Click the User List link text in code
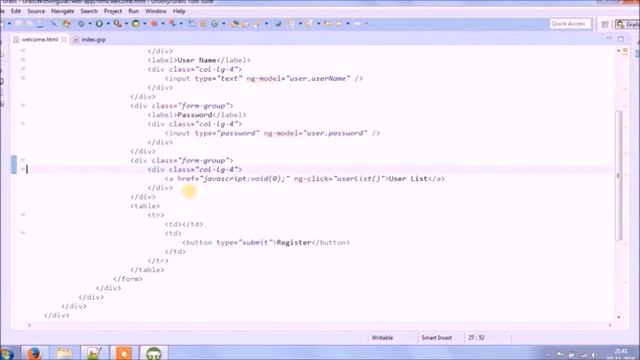This screenshot has width=640, height=360. 408,179
